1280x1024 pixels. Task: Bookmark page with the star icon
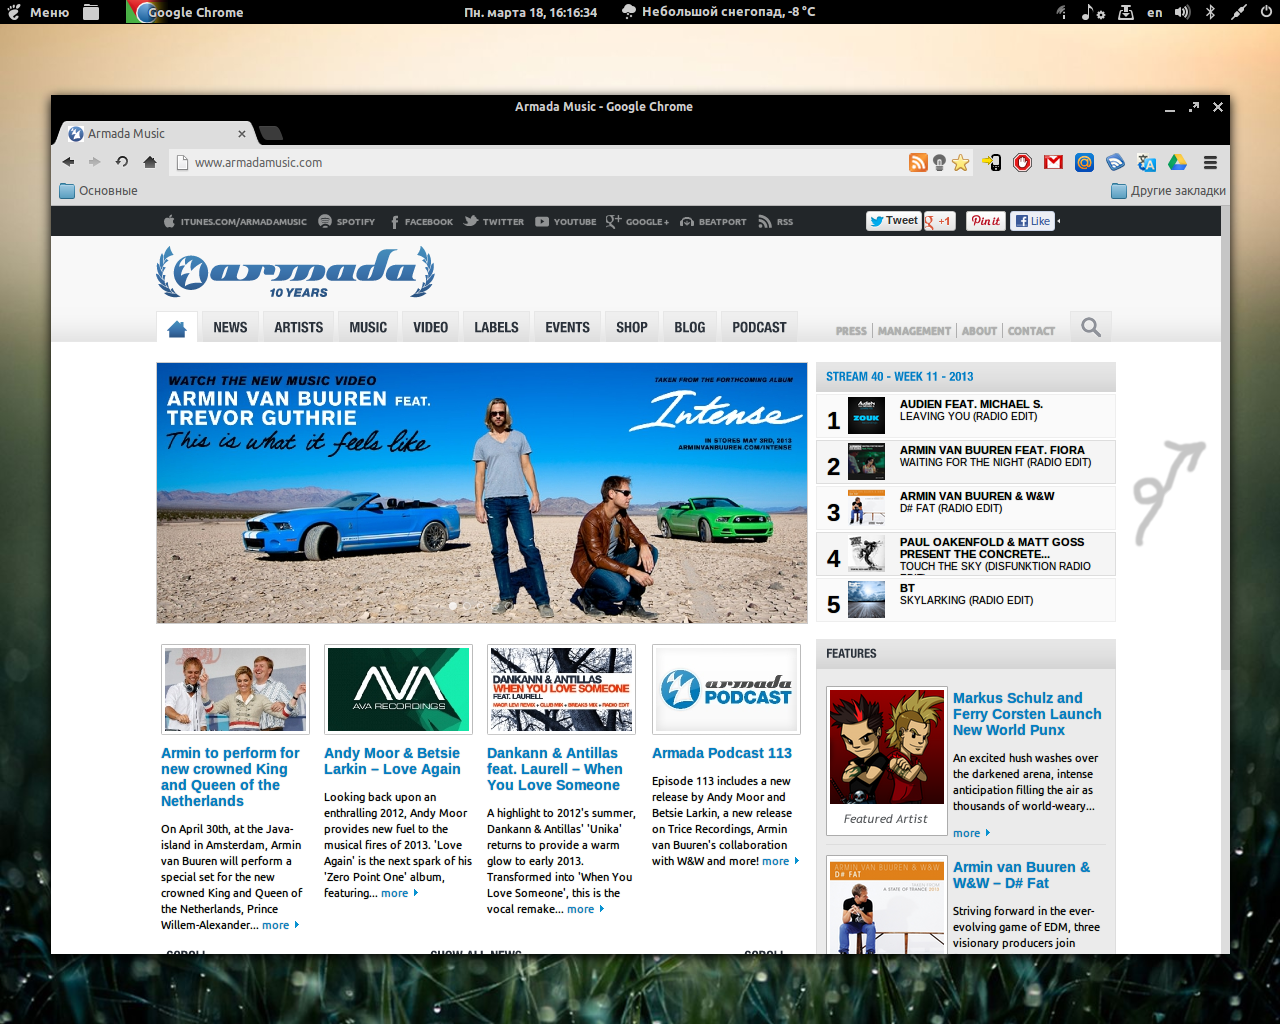coord(961,162)
